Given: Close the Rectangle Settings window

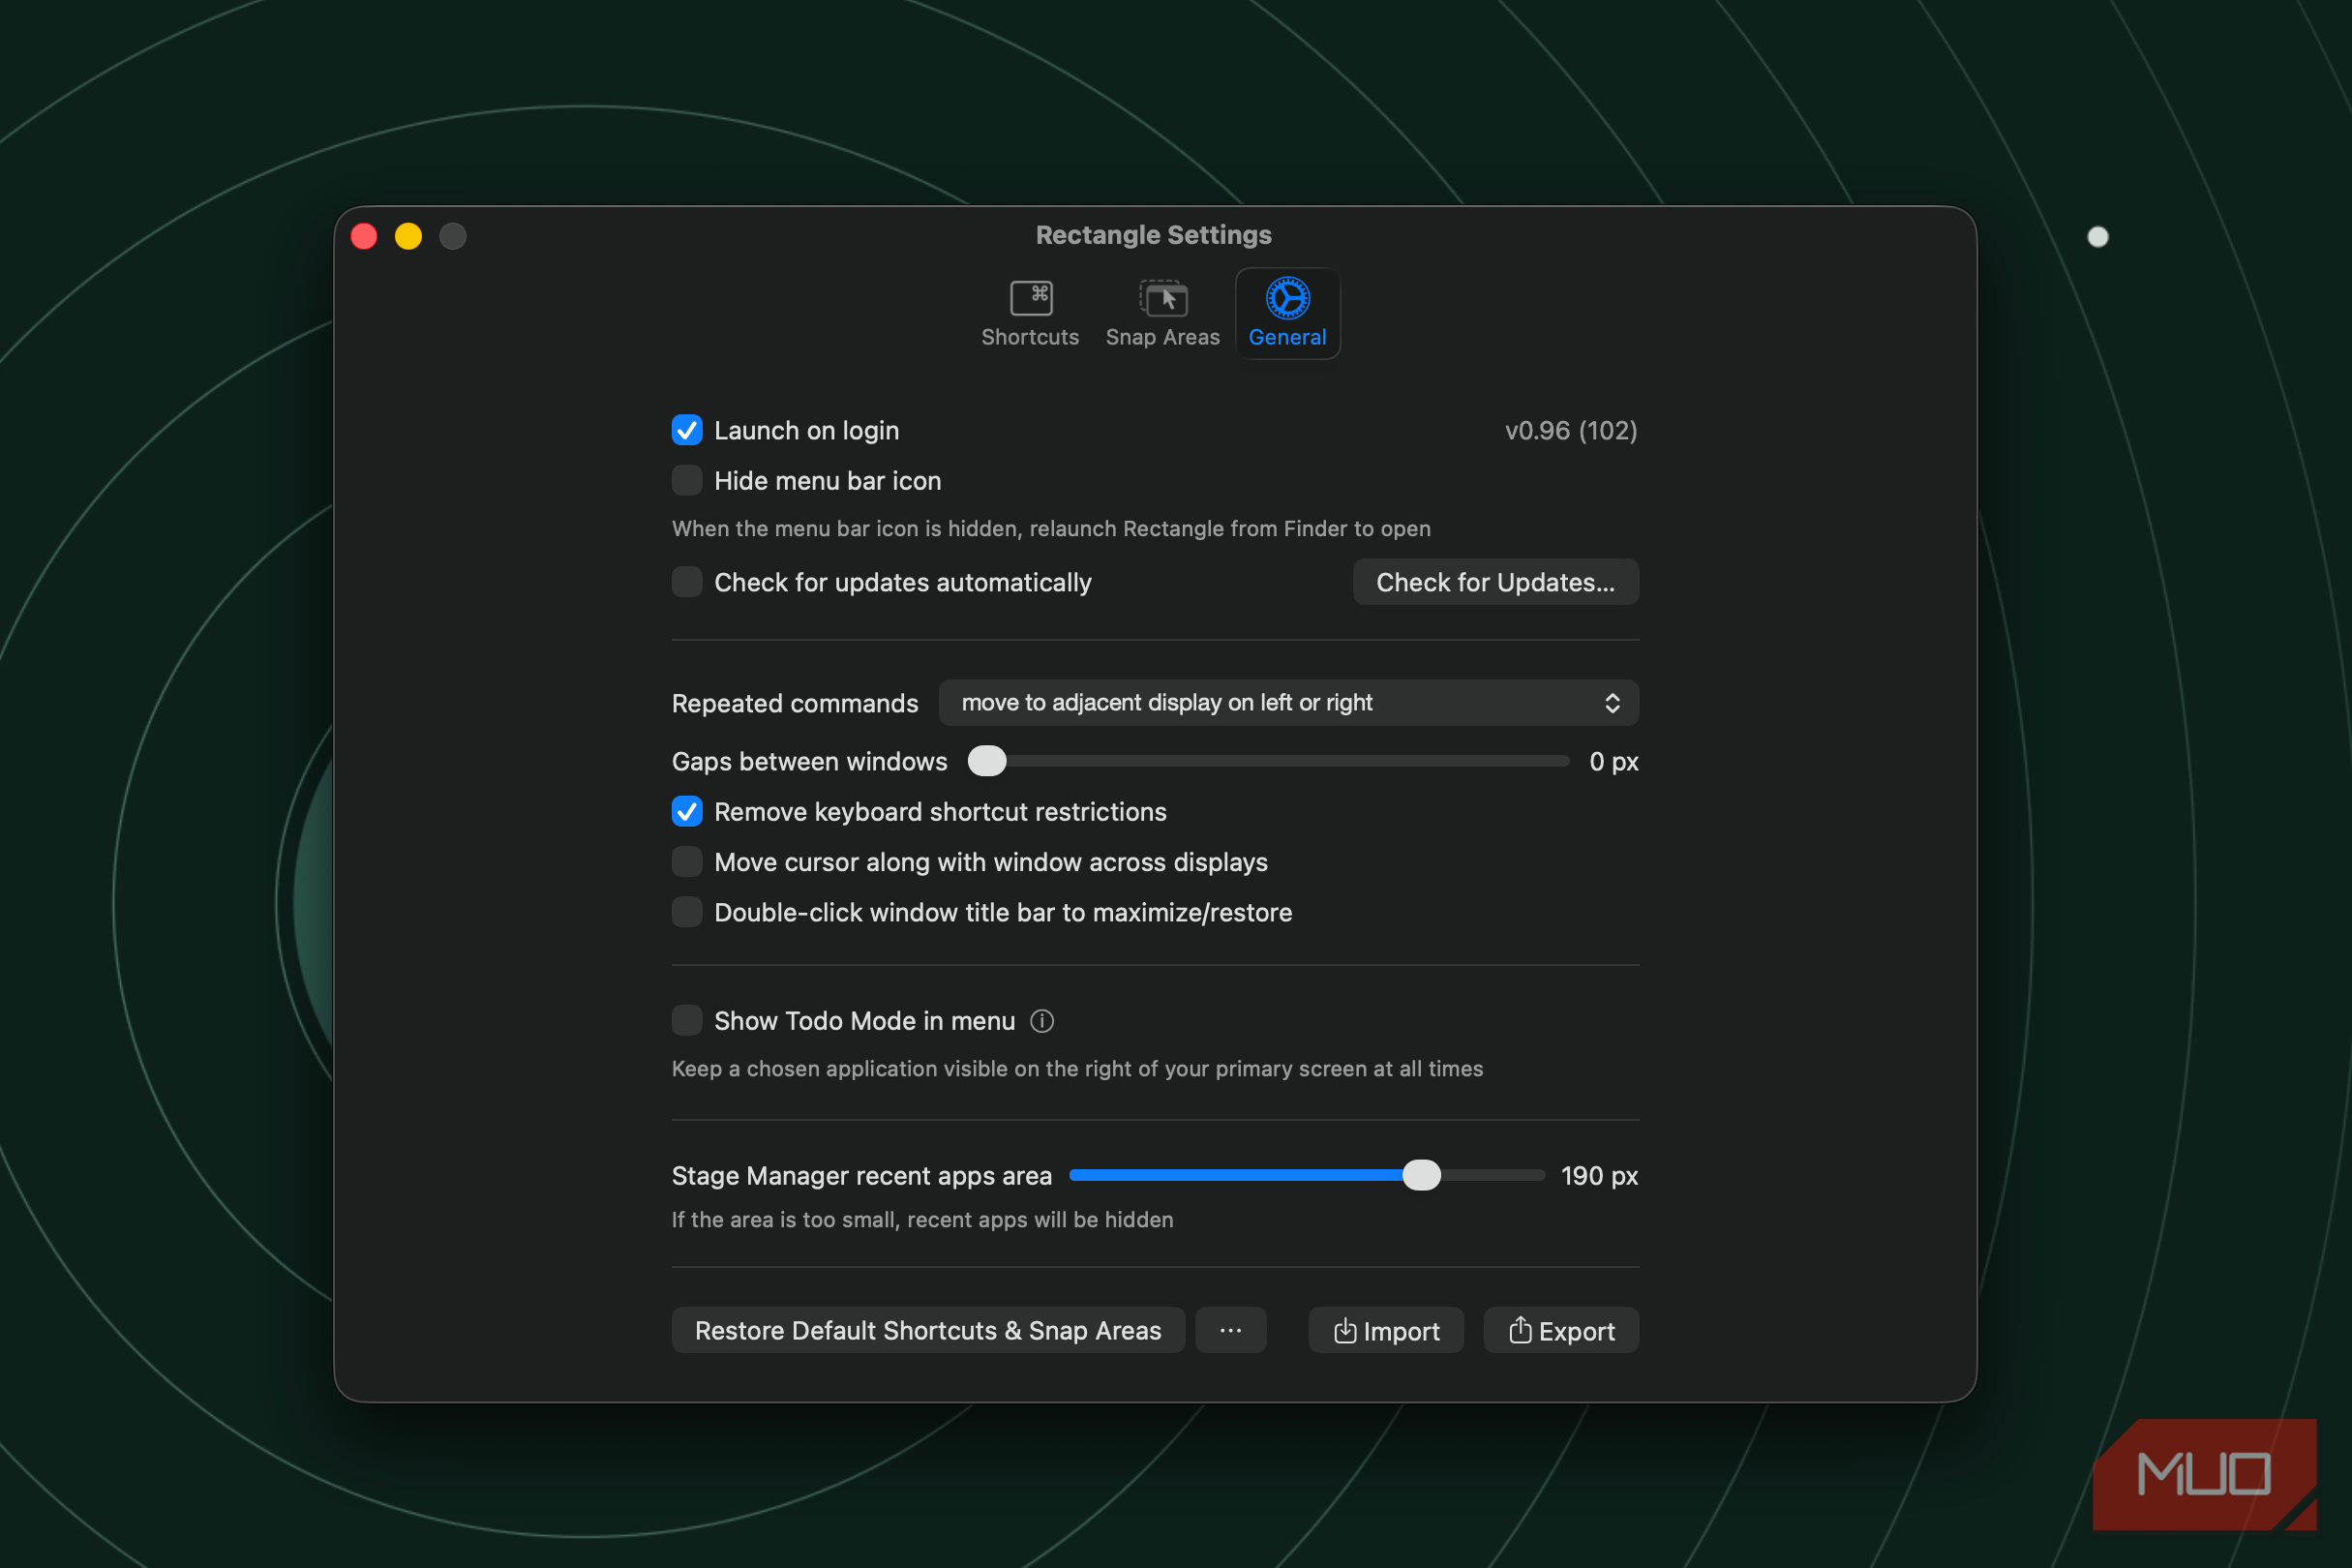Looking at the screenshot, I should tap(364, 236).
